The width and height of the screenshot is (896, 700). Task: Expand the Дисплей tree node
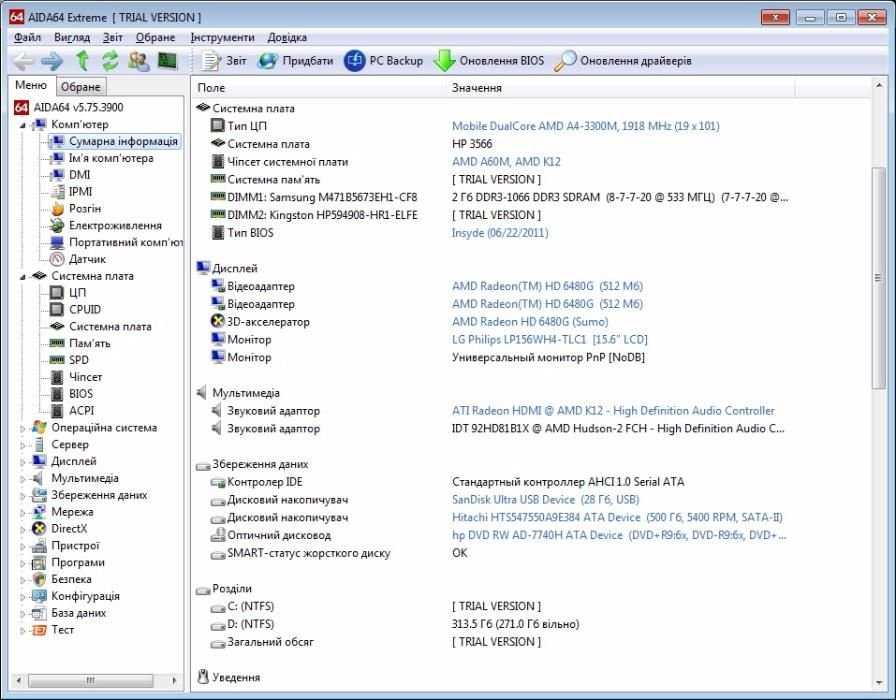pyautogui.click(x=23, y=462)
